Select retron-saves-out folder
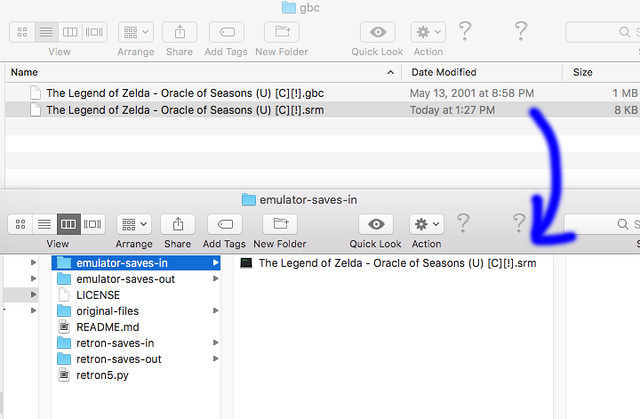 [136, 359]
